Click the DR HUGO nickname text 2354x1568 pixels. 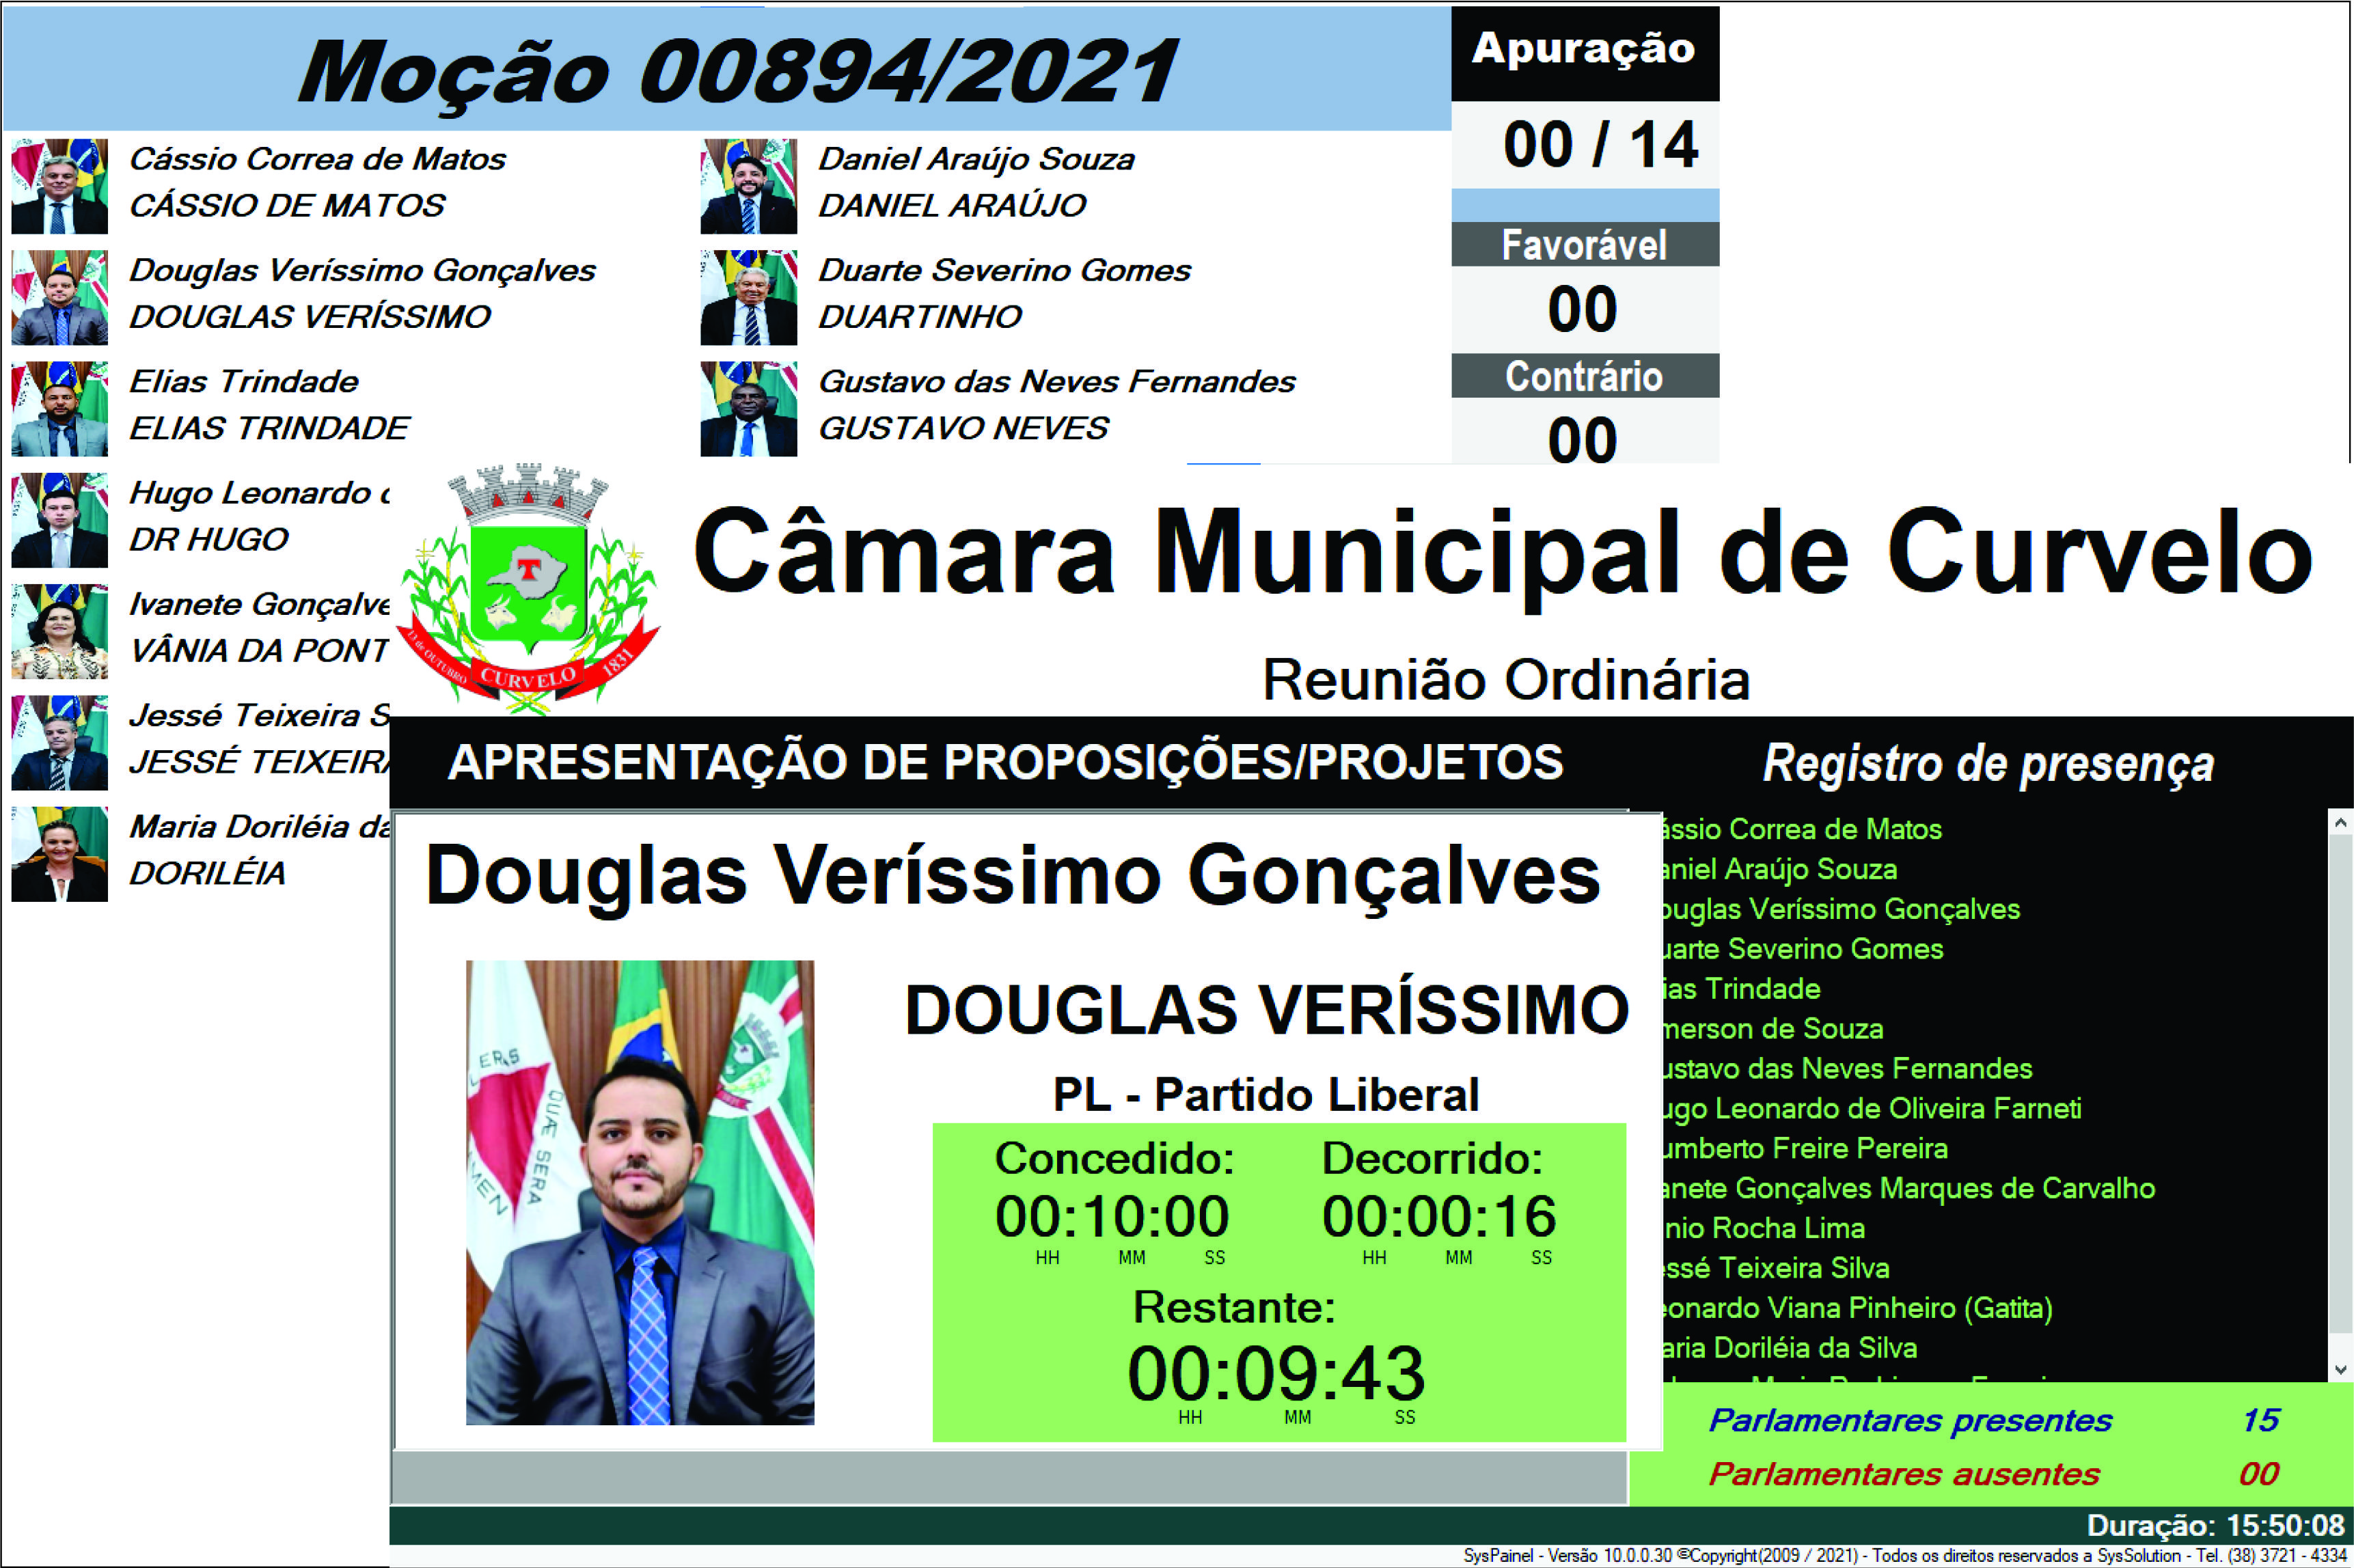pos(208,540)
